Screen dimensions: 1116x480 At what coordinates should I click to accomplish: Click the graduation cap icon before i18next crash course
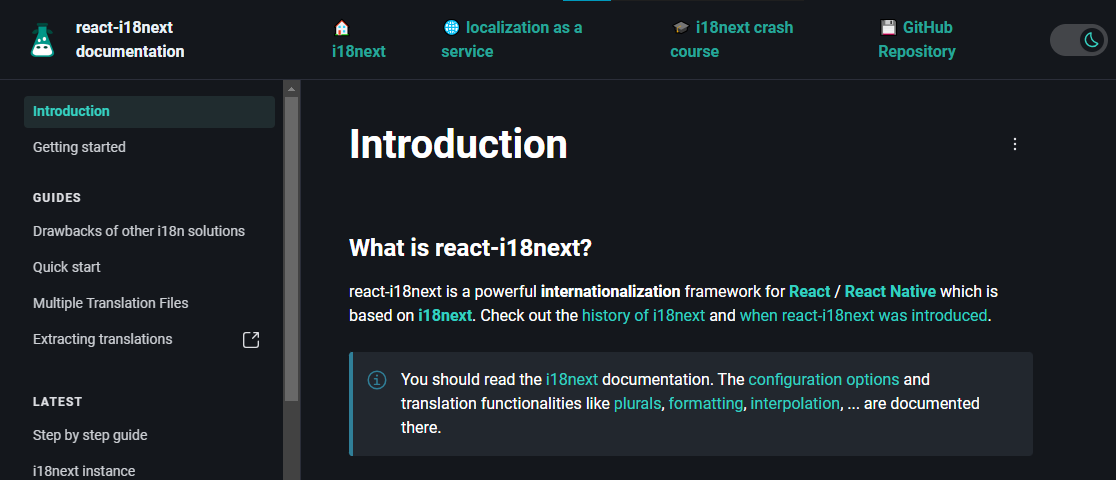click(680, 28)
